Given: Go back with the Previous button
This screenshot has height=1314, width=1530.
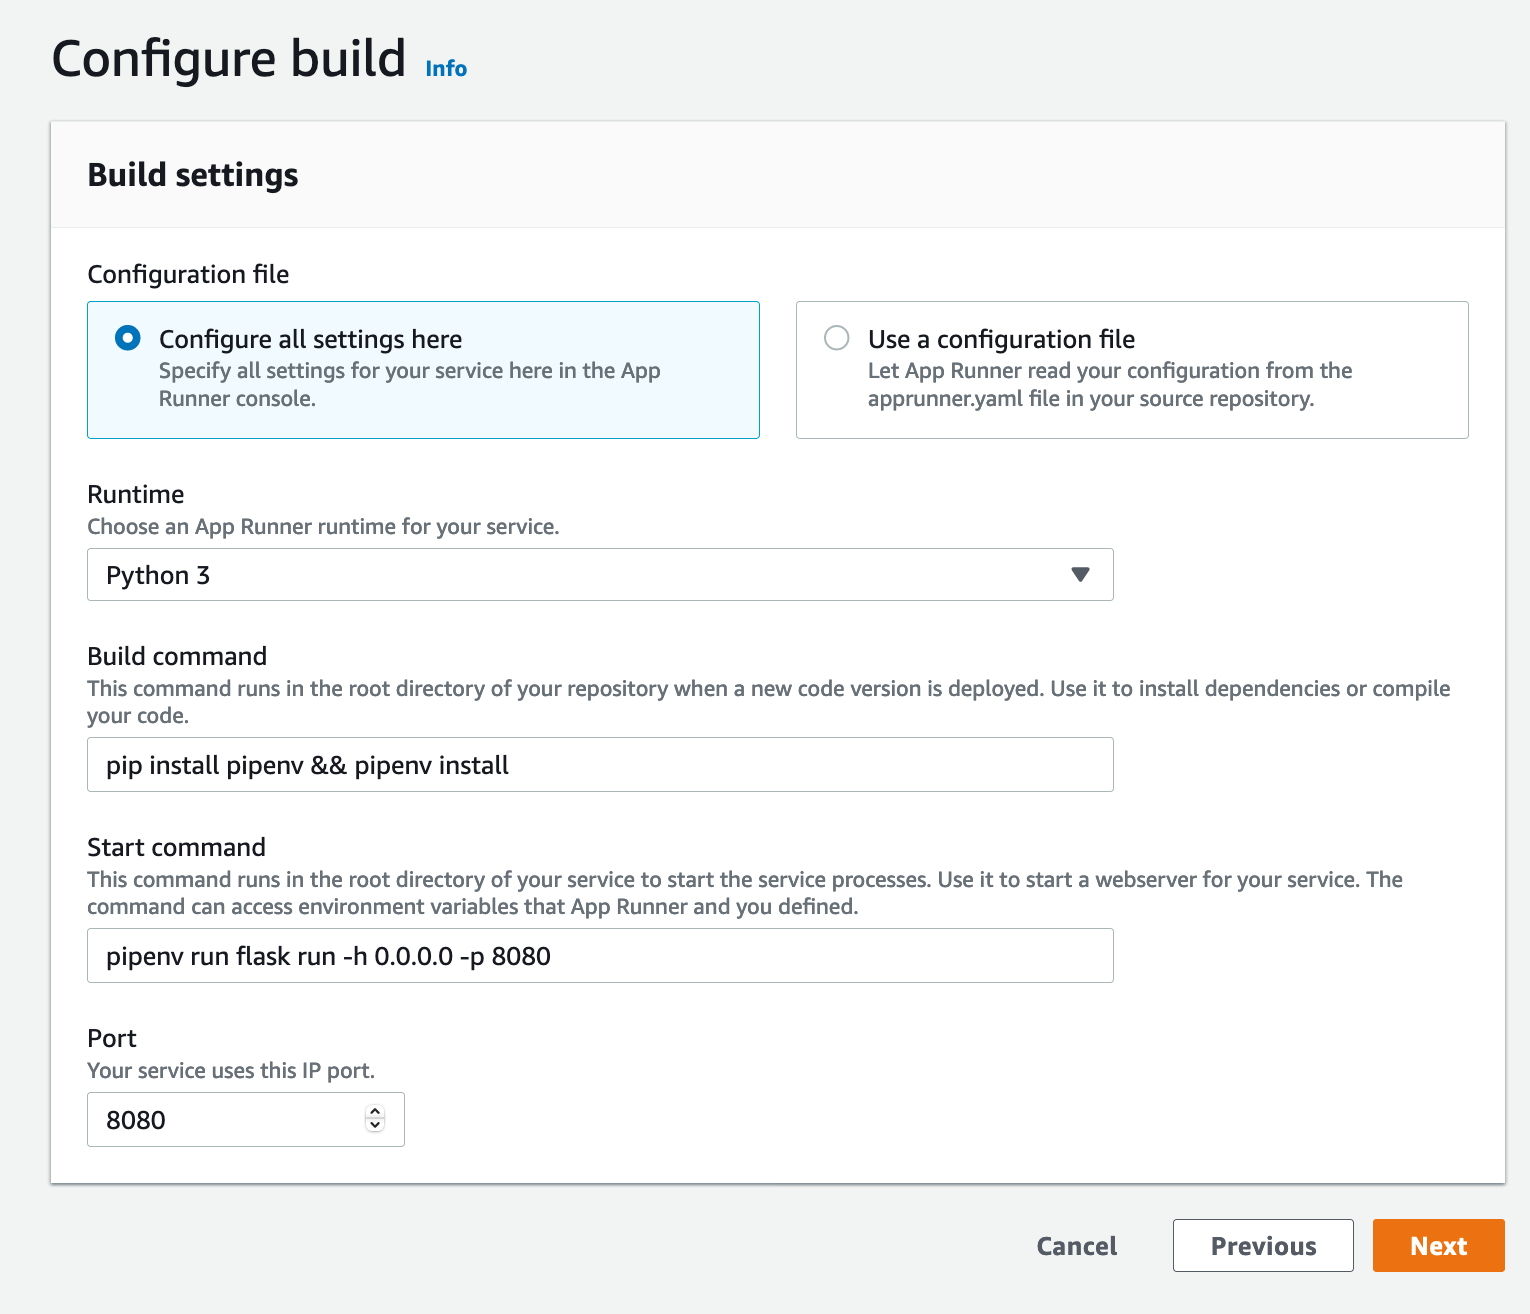Looking at the screenshot, I should pos(1263,1246).
